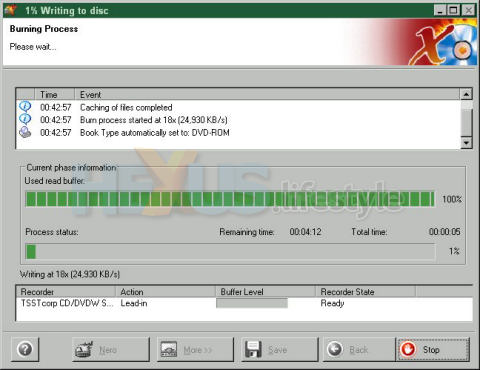Click the 100% read buffer value
480x370 pixels.
[x=452, y=199]
